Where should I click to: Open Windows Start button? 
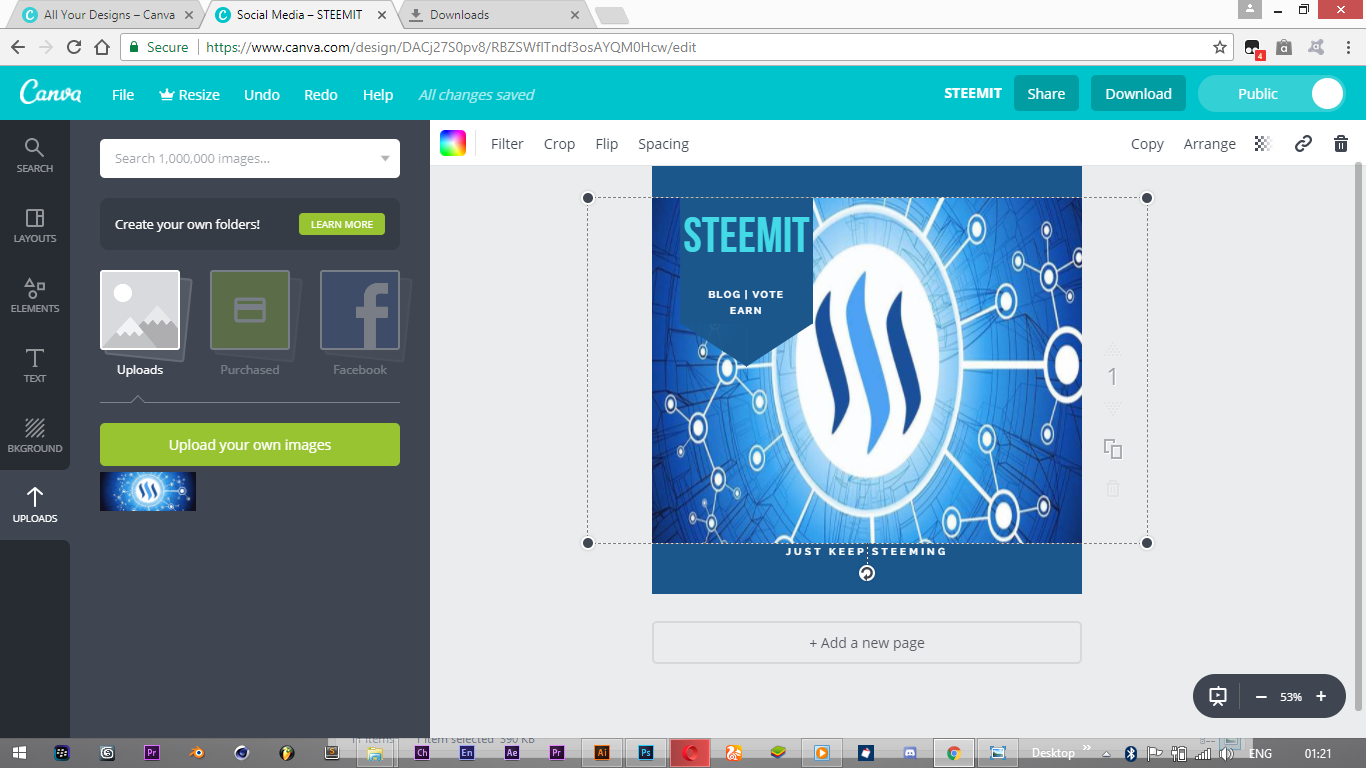pos(20,753)
